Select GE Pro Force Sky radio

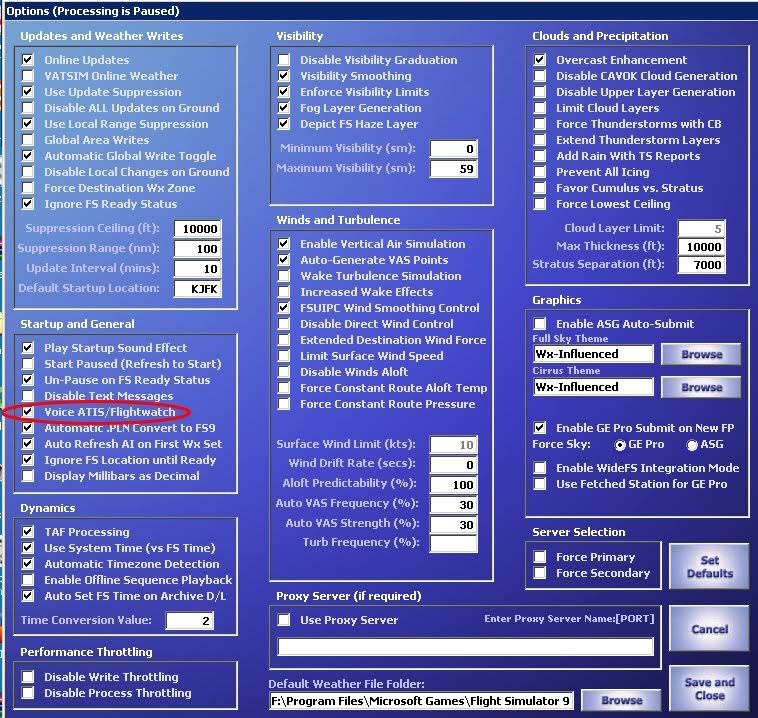pos(620,445)
